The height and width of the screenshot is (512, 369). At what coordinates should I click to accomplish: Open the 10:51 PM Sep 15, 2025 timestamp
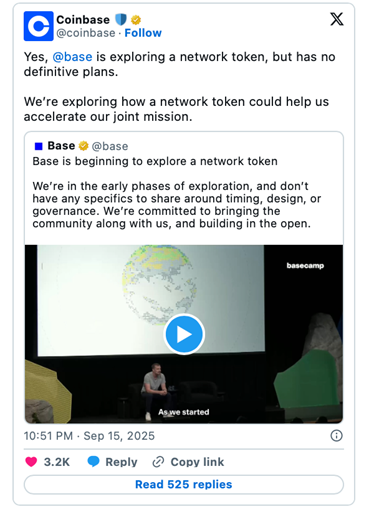click(x=89, y=436)
